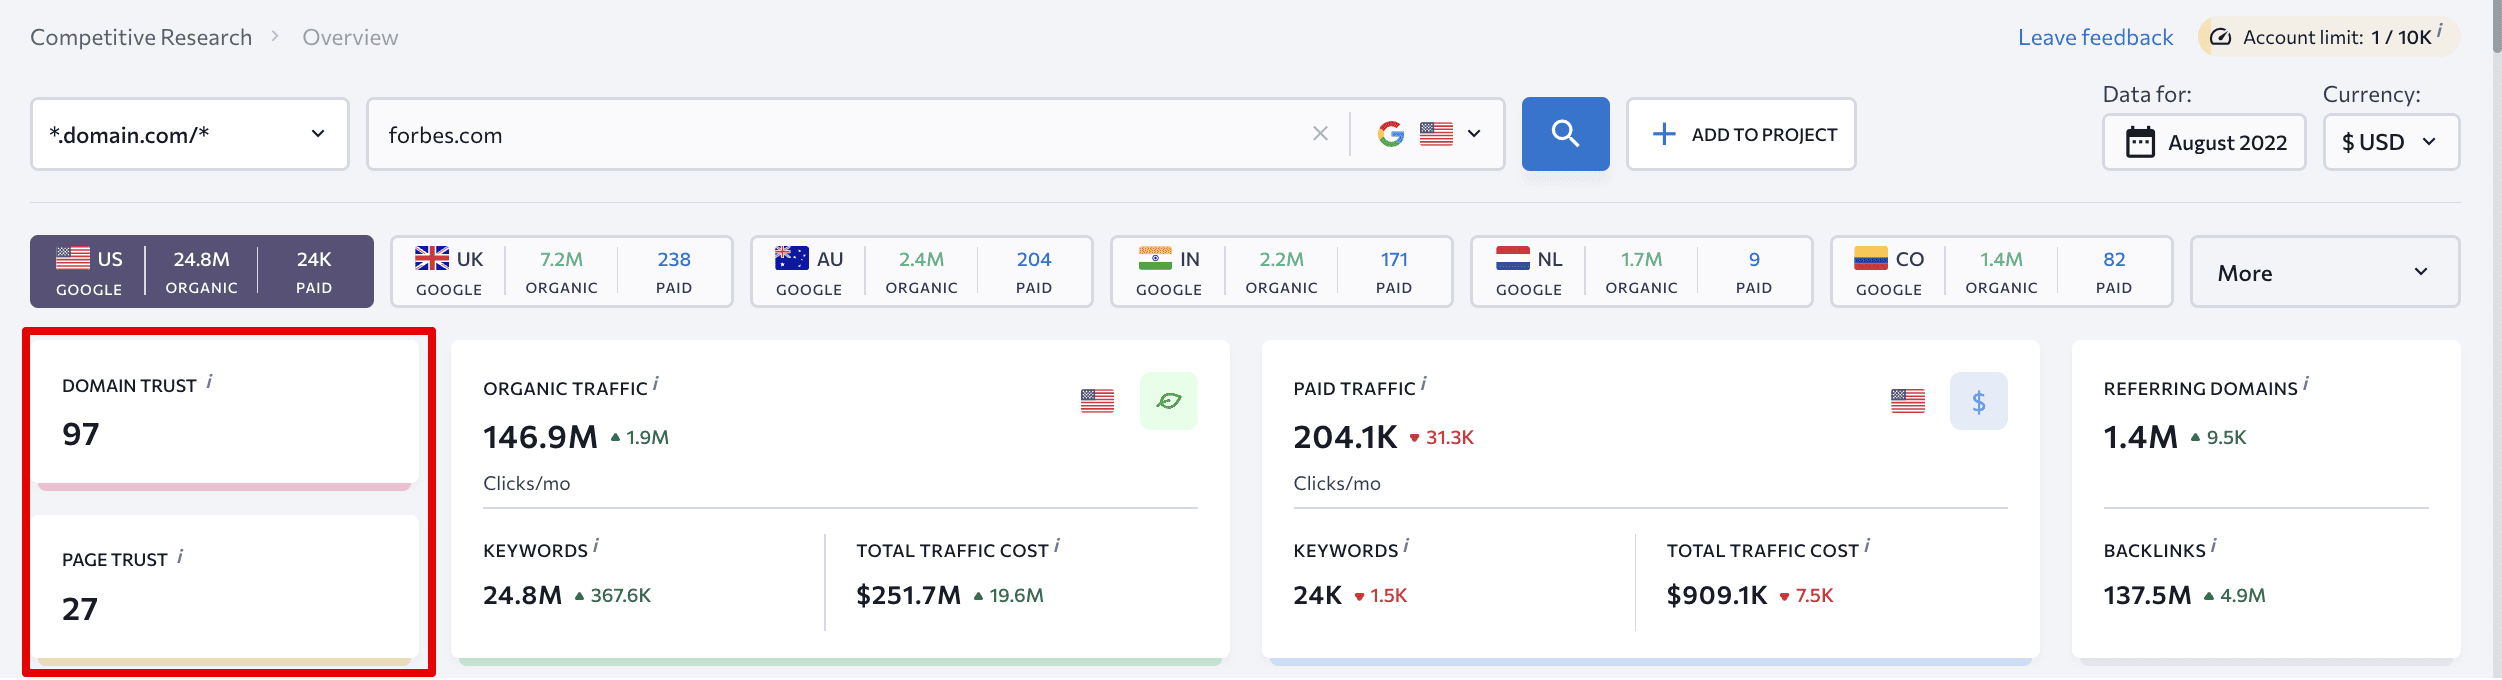Click the 1.4M referring domains value

(2140, 437)
